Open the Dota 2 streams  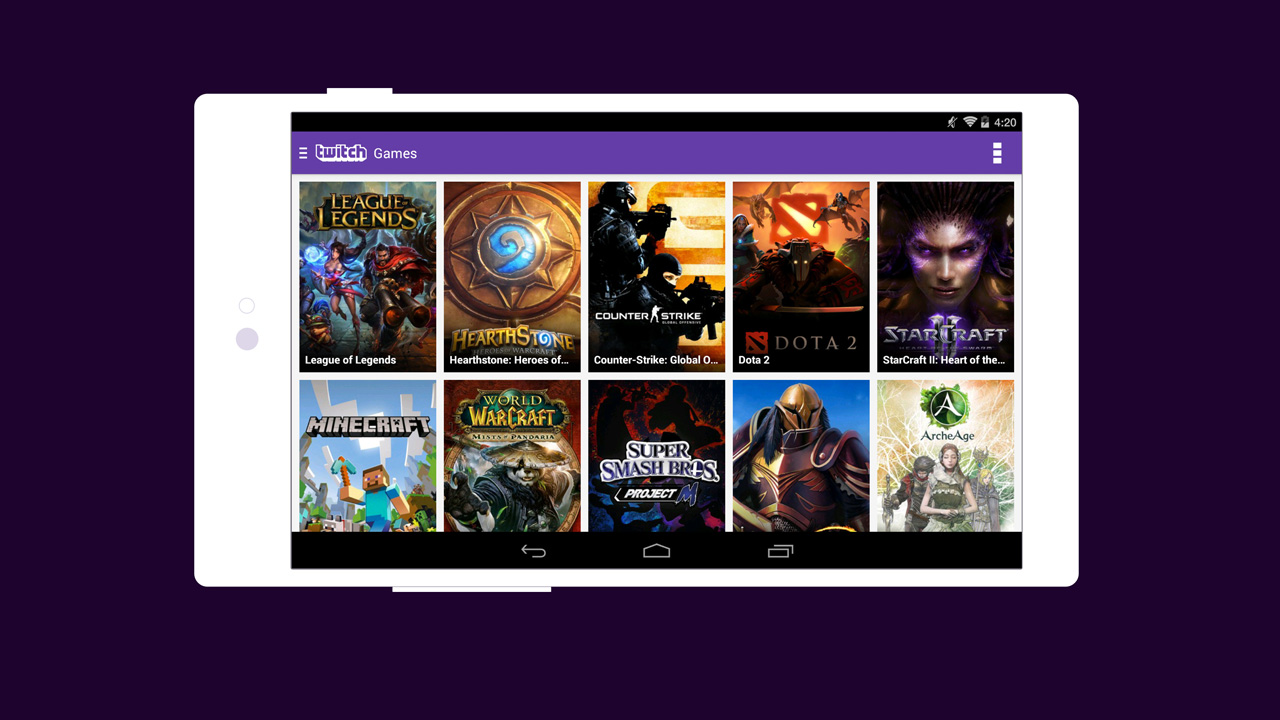[801, 276]
